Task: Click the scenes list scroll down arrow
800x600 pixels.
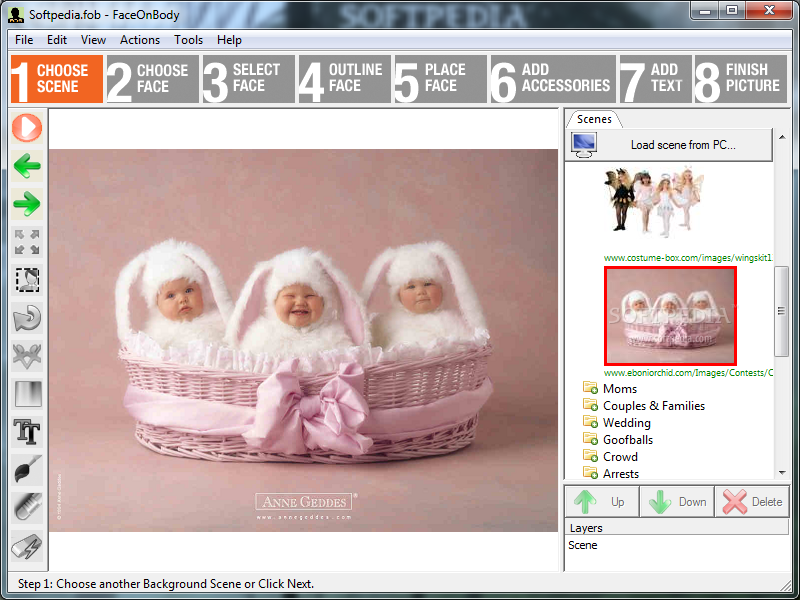Action: coord(782,473)
